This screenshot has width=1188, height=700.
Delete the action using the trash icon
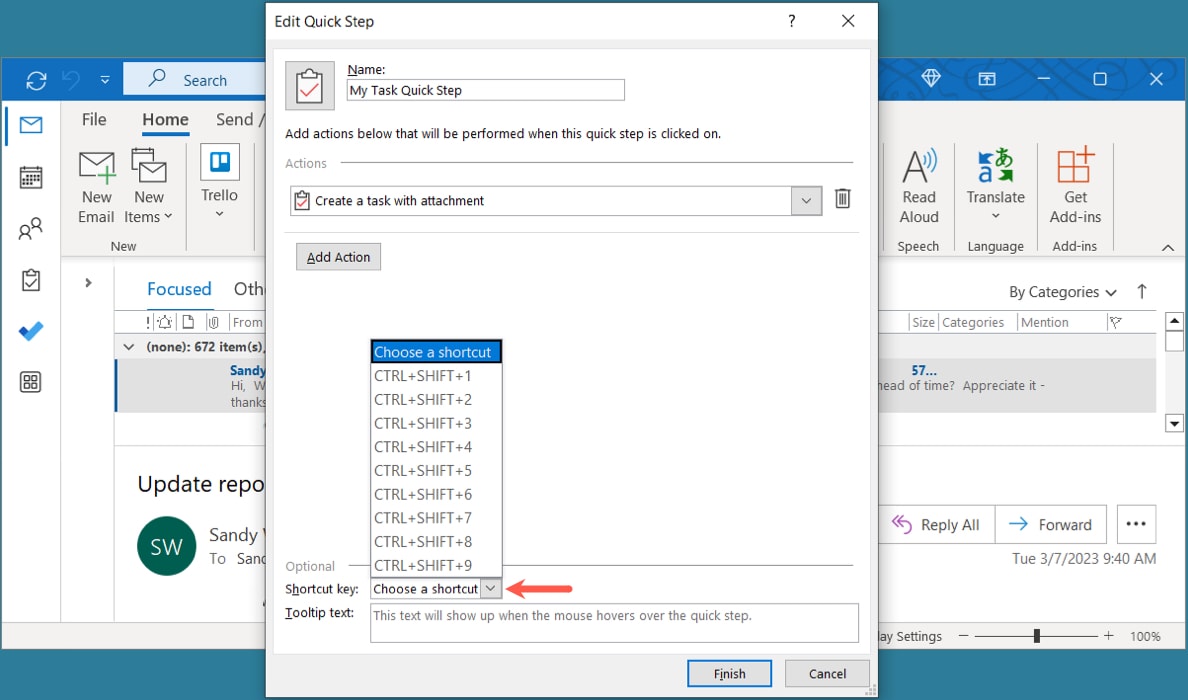[x=842, y=199]
